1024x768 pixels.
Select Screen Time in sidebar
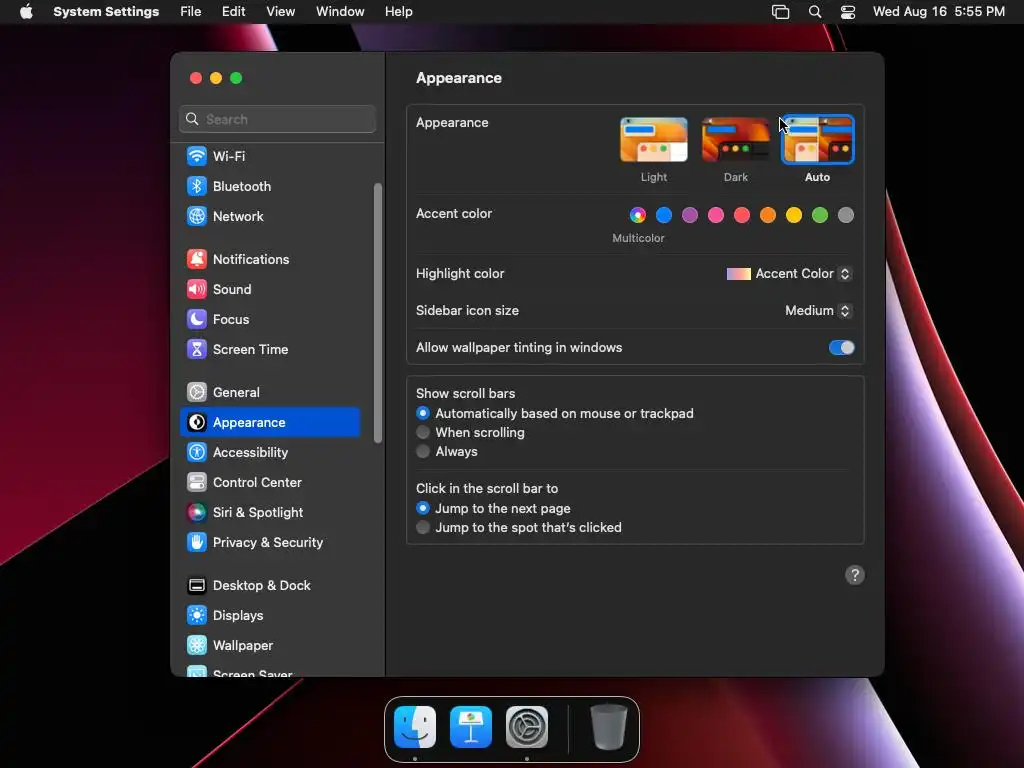[269, 349]
